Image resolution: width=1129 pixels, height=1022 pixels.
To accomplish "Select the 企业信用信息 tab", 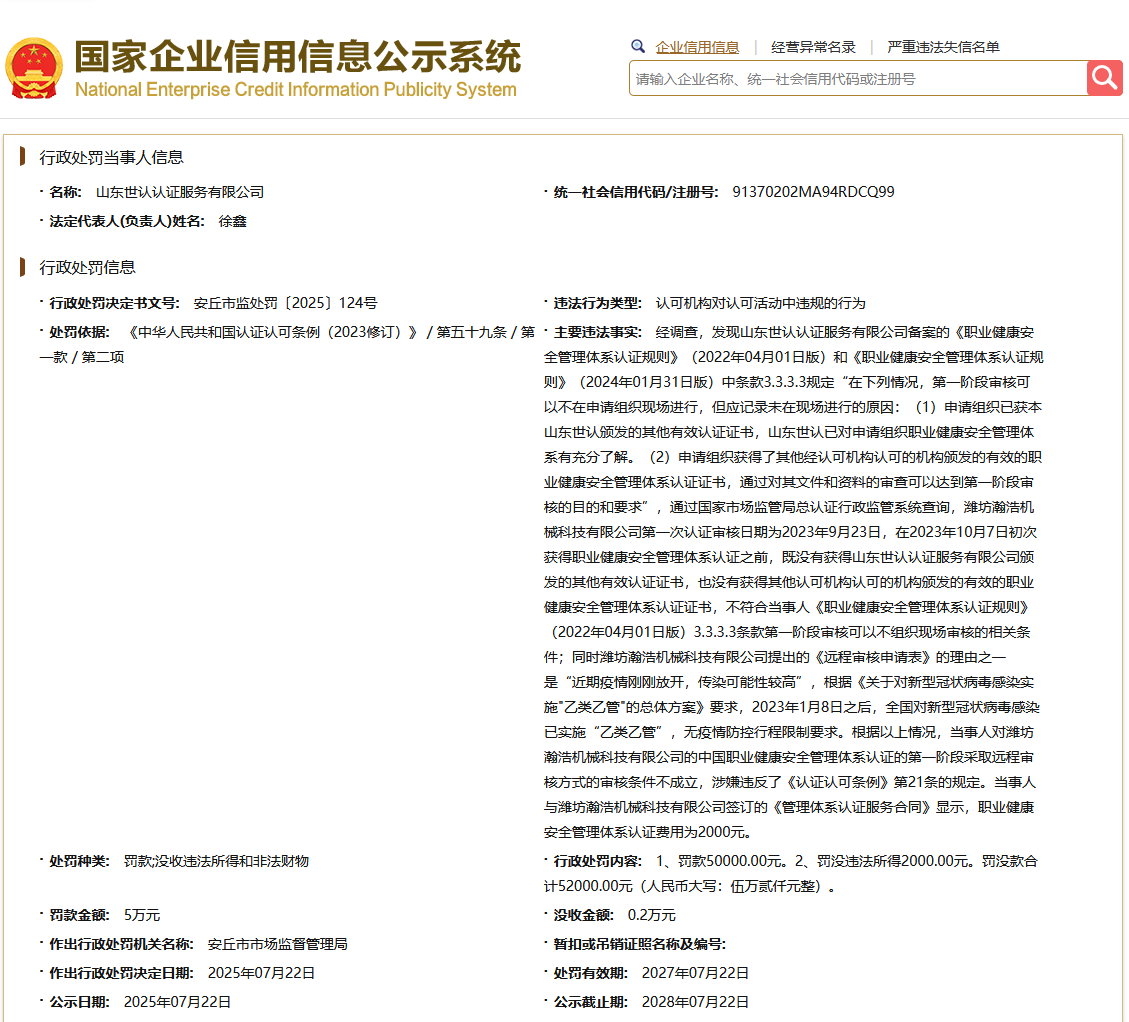I will [x=697, y=48].
